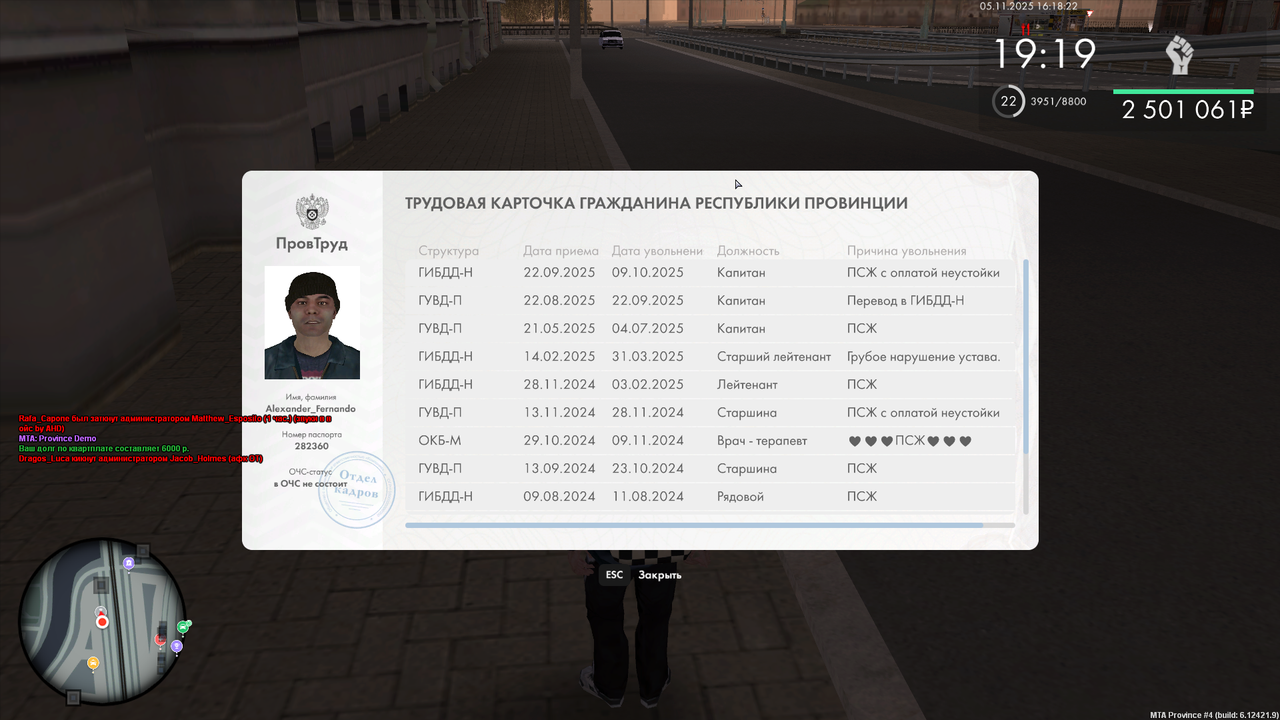Click the horizontal scrollbar under the table
Screen dimensions: 1280x720
coord(694,525)
